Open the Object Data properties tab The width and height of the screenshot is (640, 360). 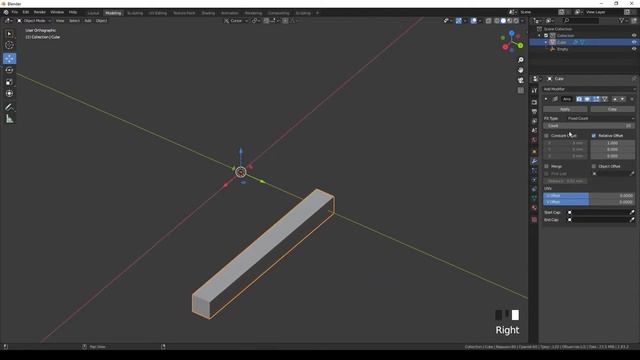click(534, 198)
